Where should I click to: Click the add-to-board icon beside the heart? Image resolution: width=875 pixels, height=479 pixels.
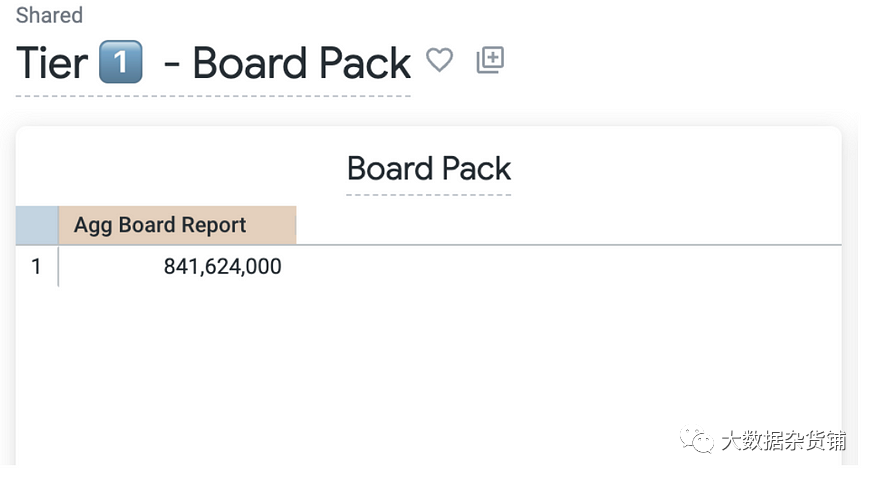pyautogui.click(x=490, y=60)
